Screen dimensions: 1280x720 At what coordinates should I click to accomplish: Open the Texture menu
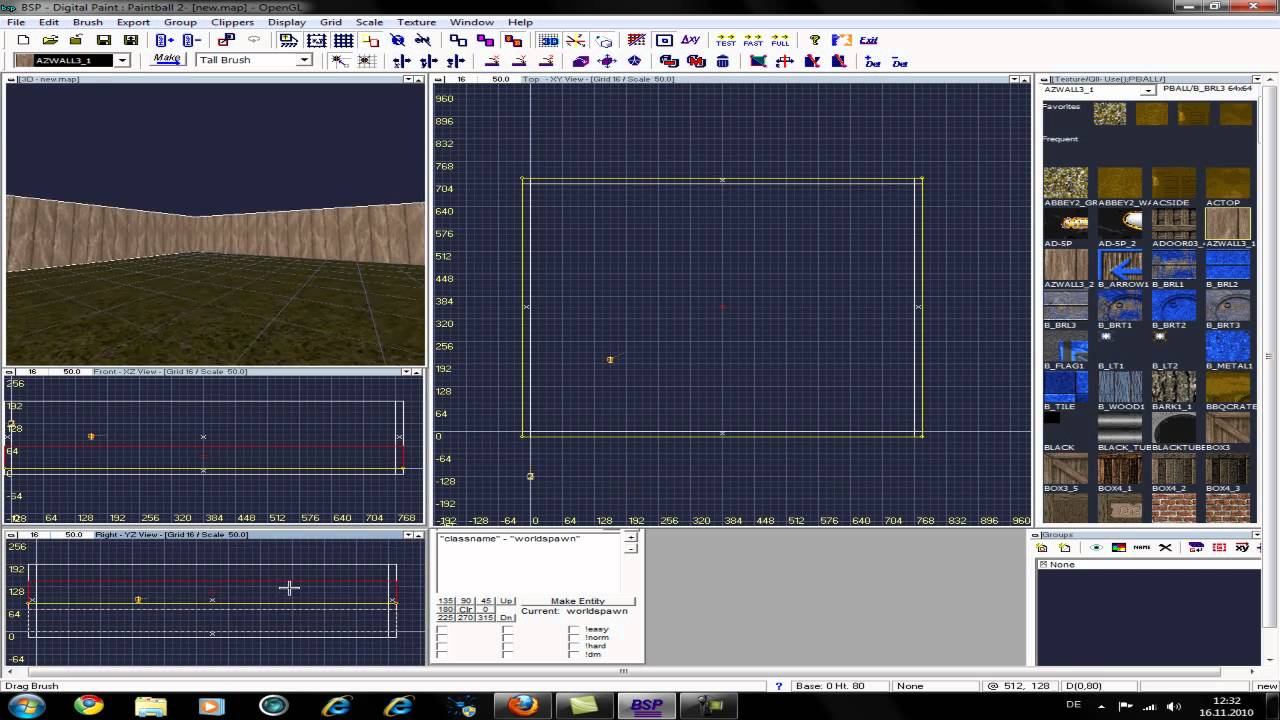pos(416,22)
